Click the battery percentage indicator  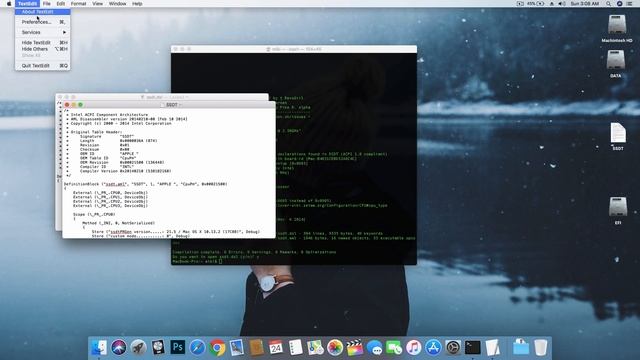tap(536, 4)
